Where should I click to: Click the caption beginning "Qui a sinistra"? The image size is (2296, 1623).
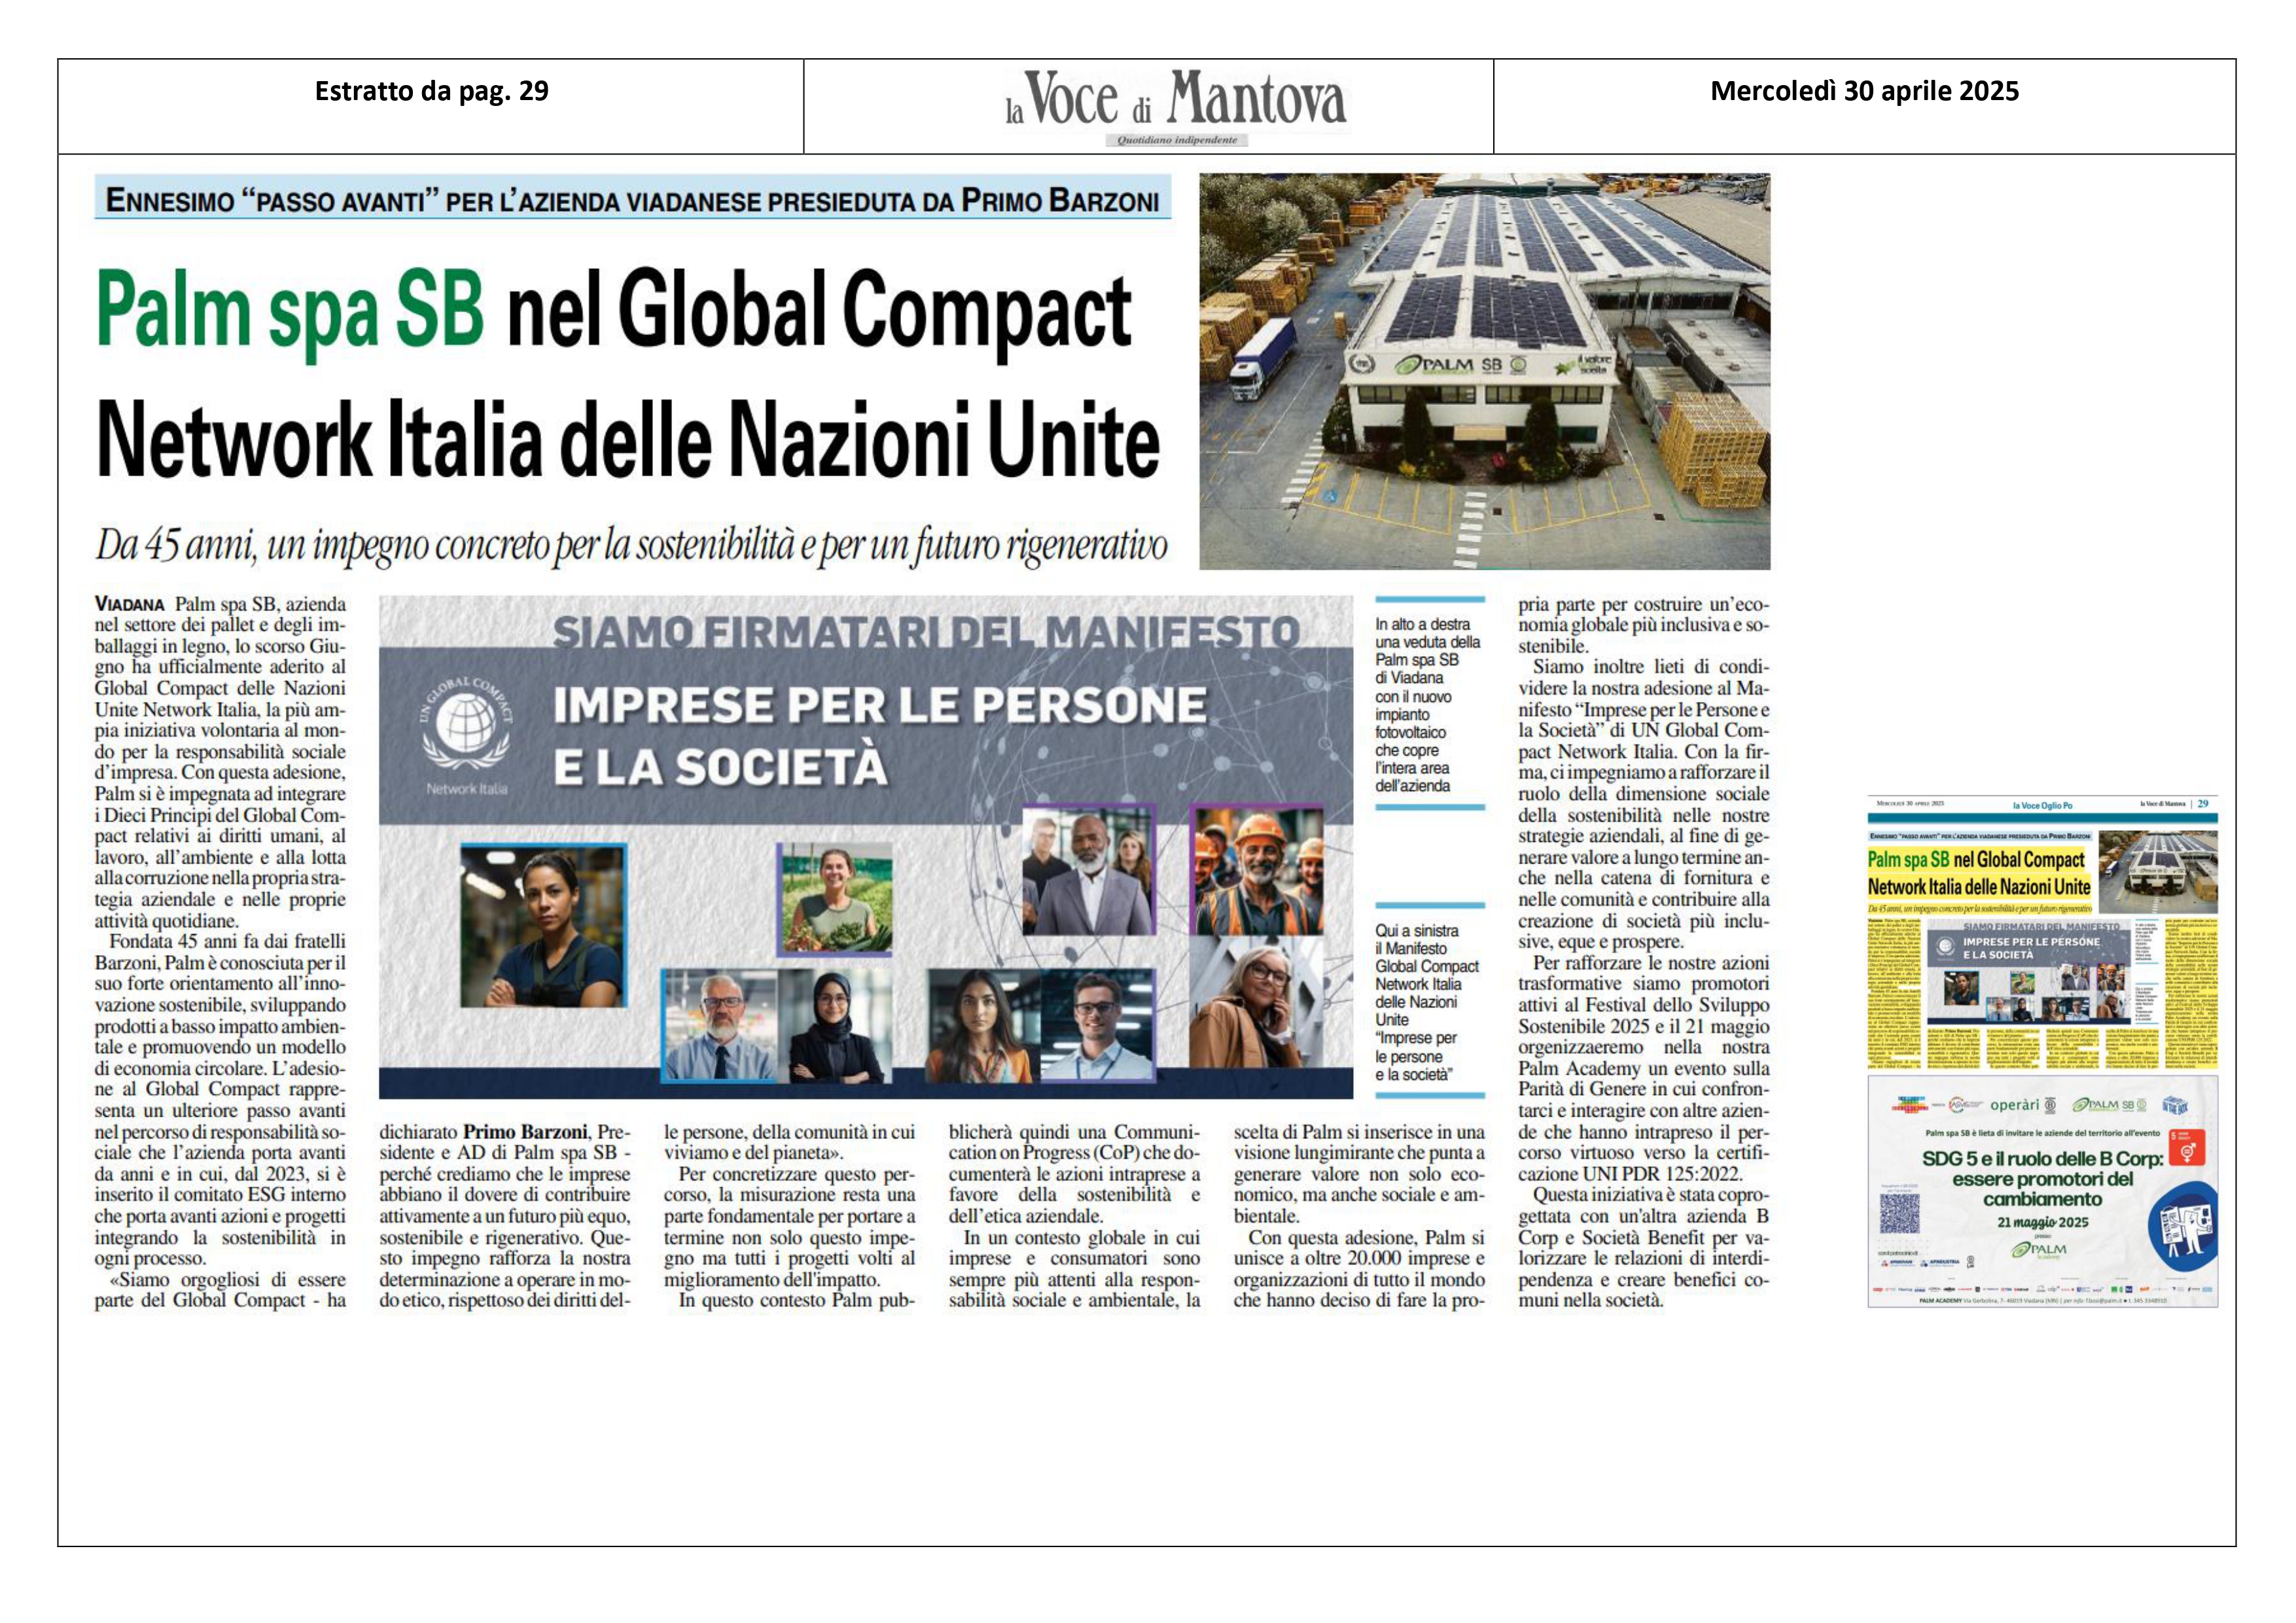(x=1427, y=1002)
